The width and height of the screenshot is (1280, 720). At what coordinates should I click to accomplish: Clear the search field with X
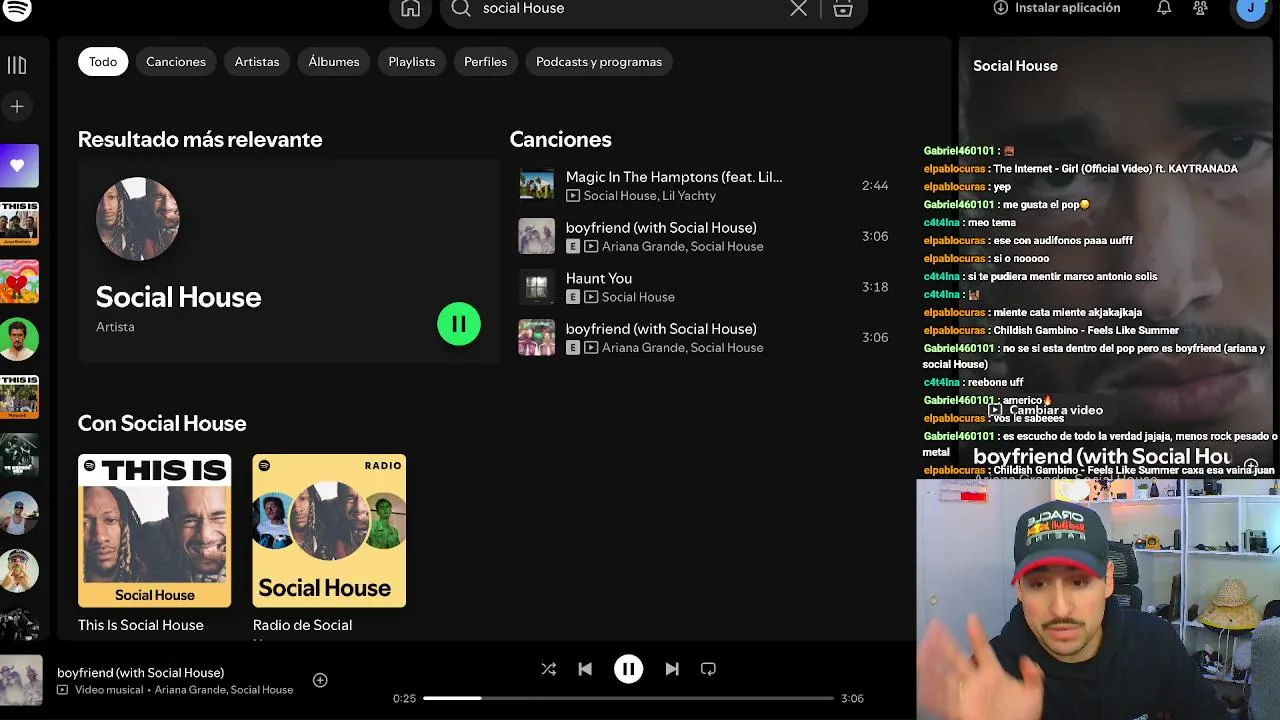pos(798,8)
